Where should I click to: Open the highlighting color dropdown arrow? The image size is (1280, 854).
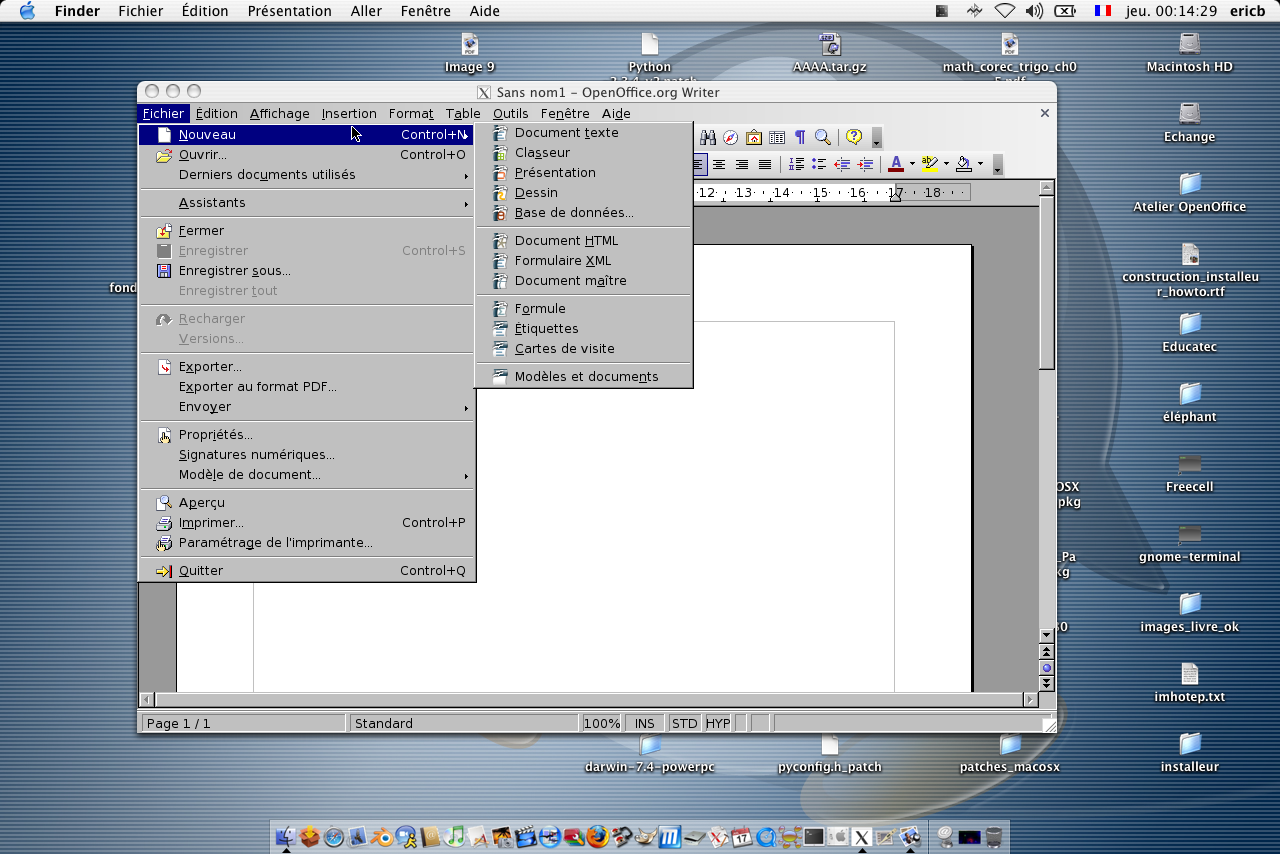[x=946, y=164]
